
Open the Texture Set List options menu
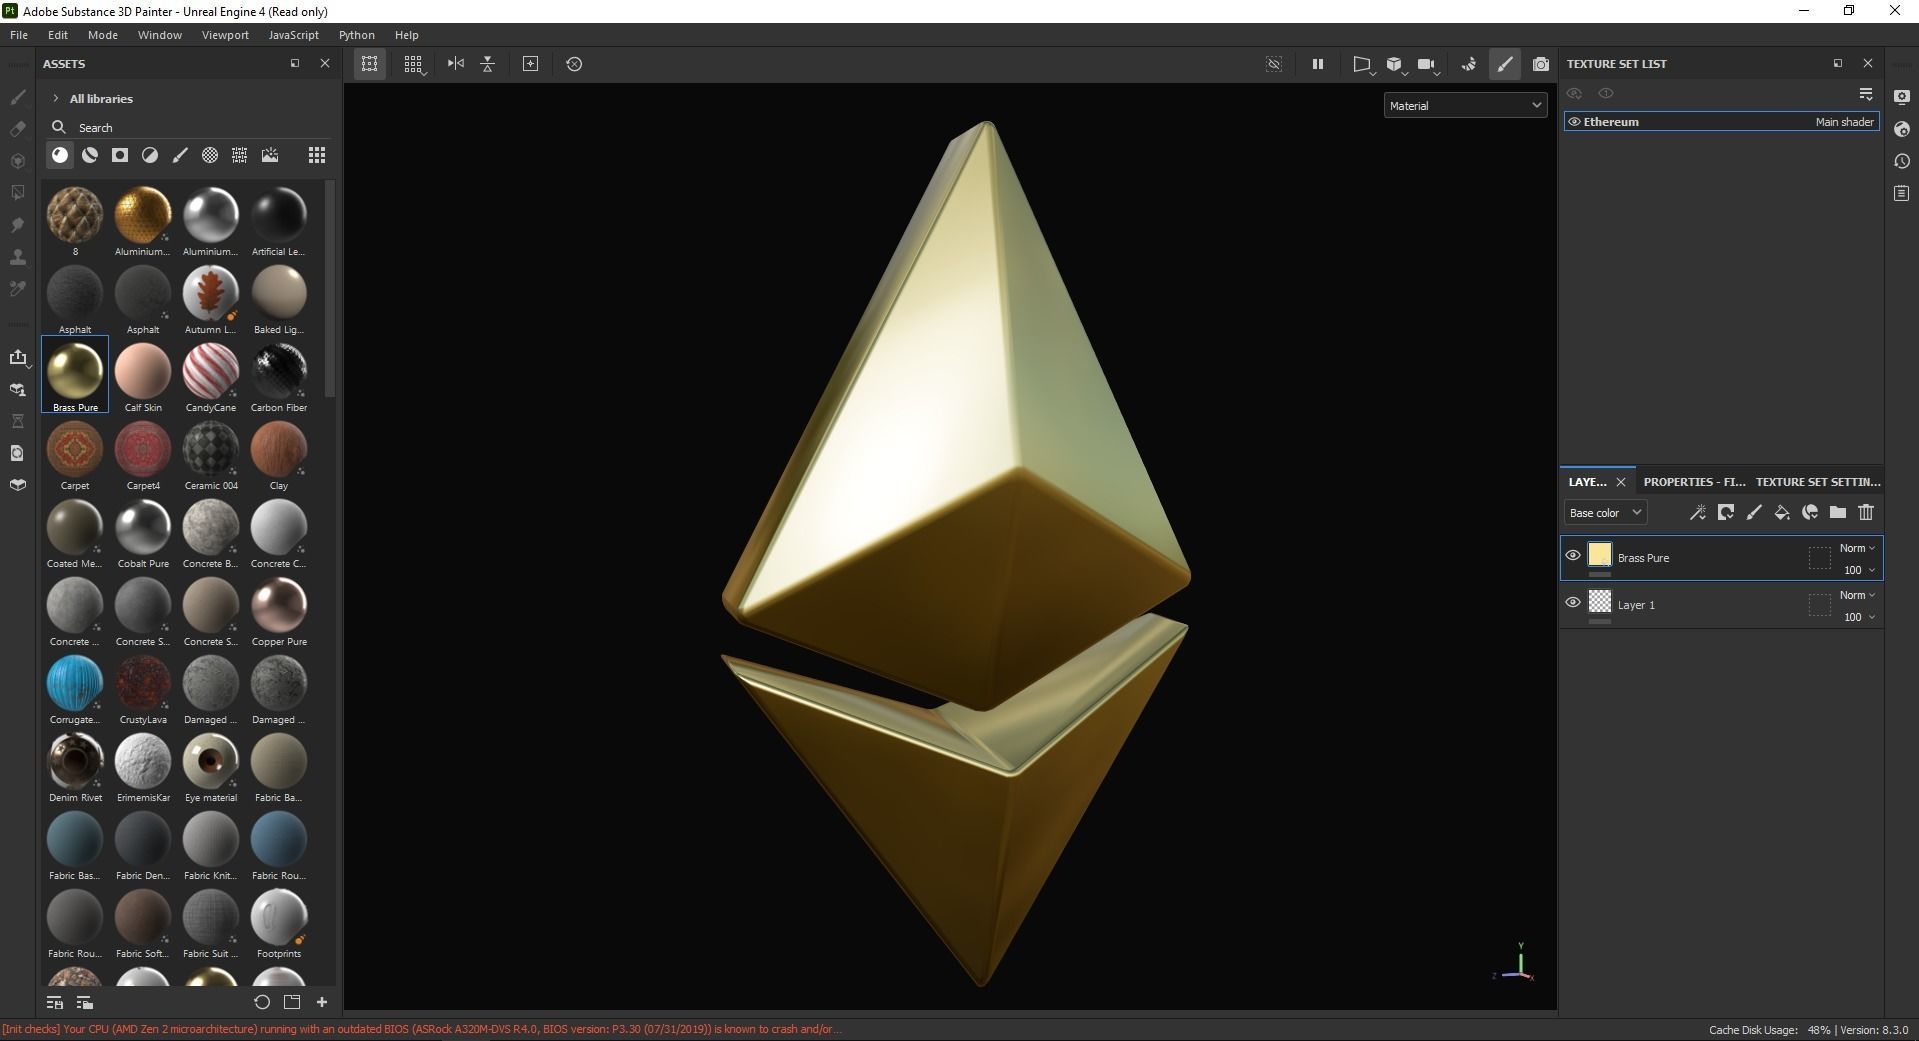pyautogui.click(x=1866, y=93)
